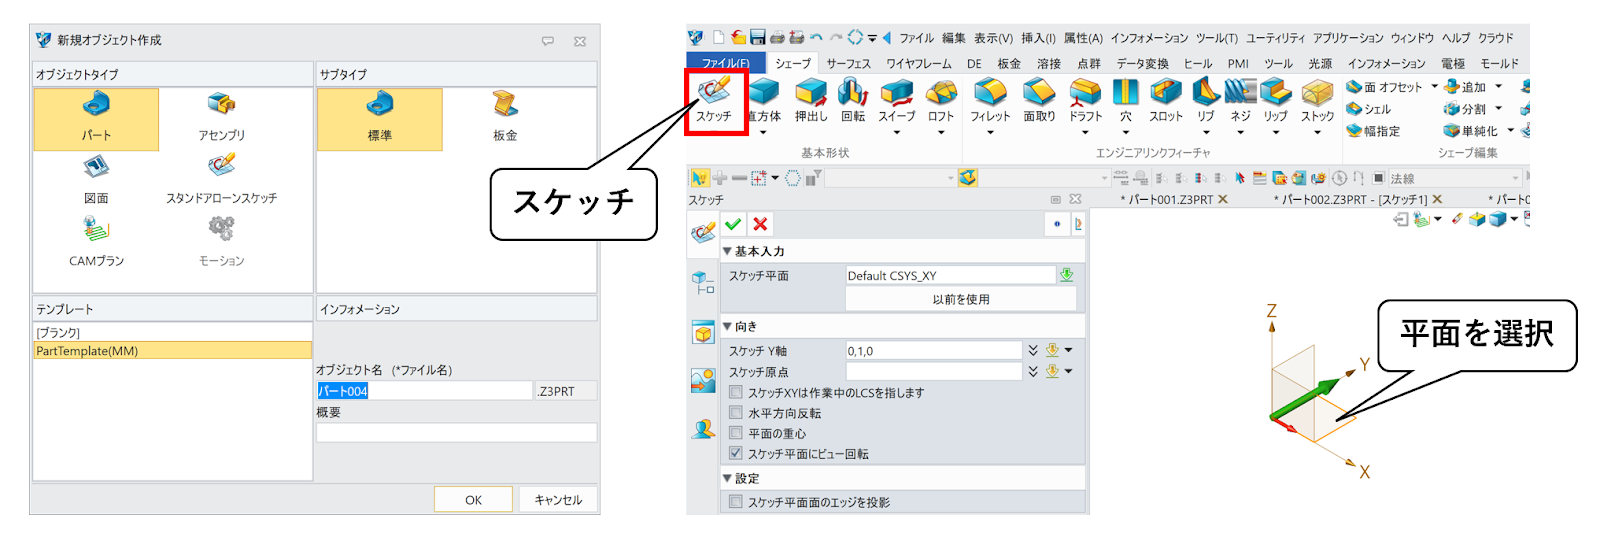Click キャンセル in new object dialog
1600x537 pixels.
click(x=558, y=500)
